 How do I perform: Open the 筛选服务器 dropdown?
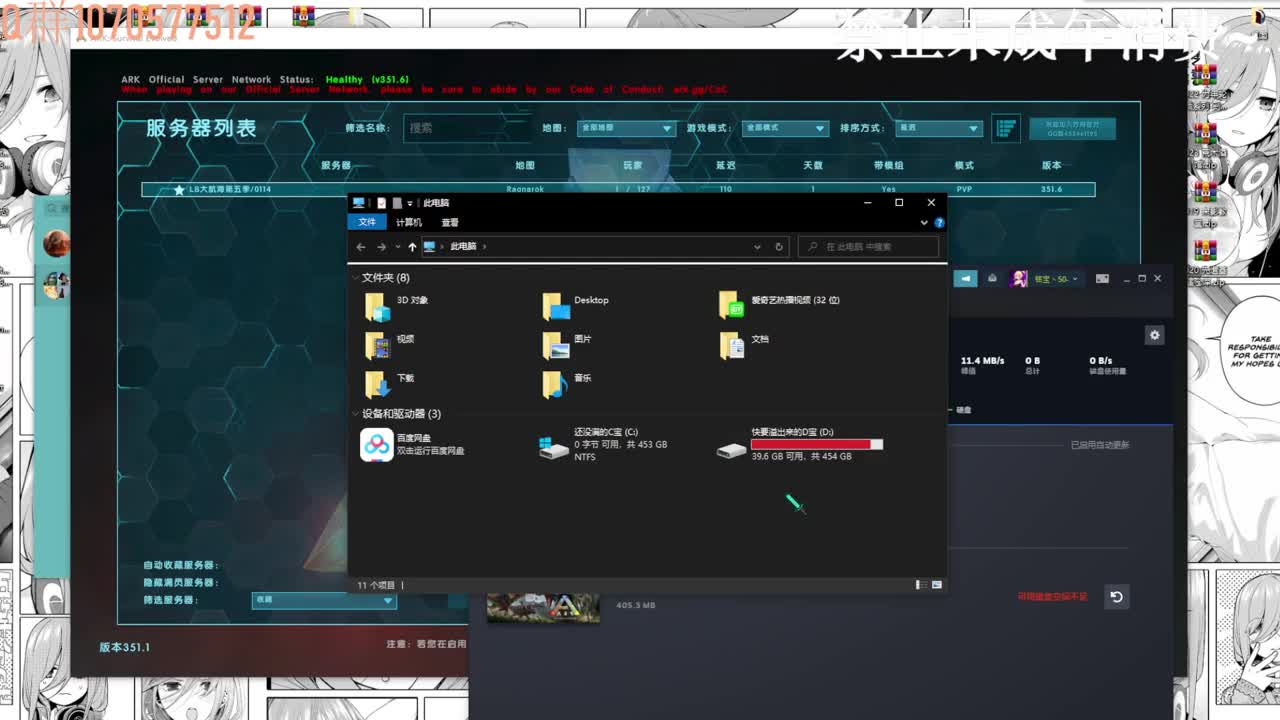tap(324, 600)
